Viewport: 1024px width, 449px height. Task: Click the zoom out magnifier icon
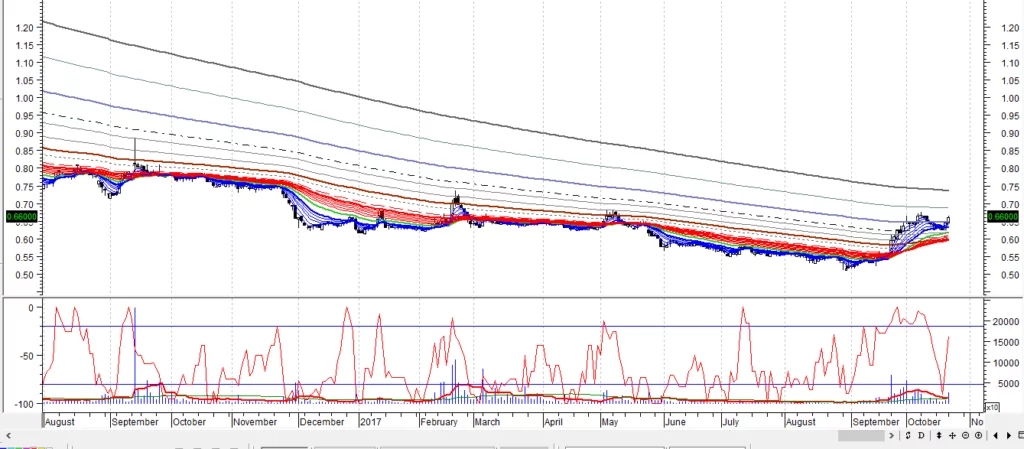coord(965,435)
